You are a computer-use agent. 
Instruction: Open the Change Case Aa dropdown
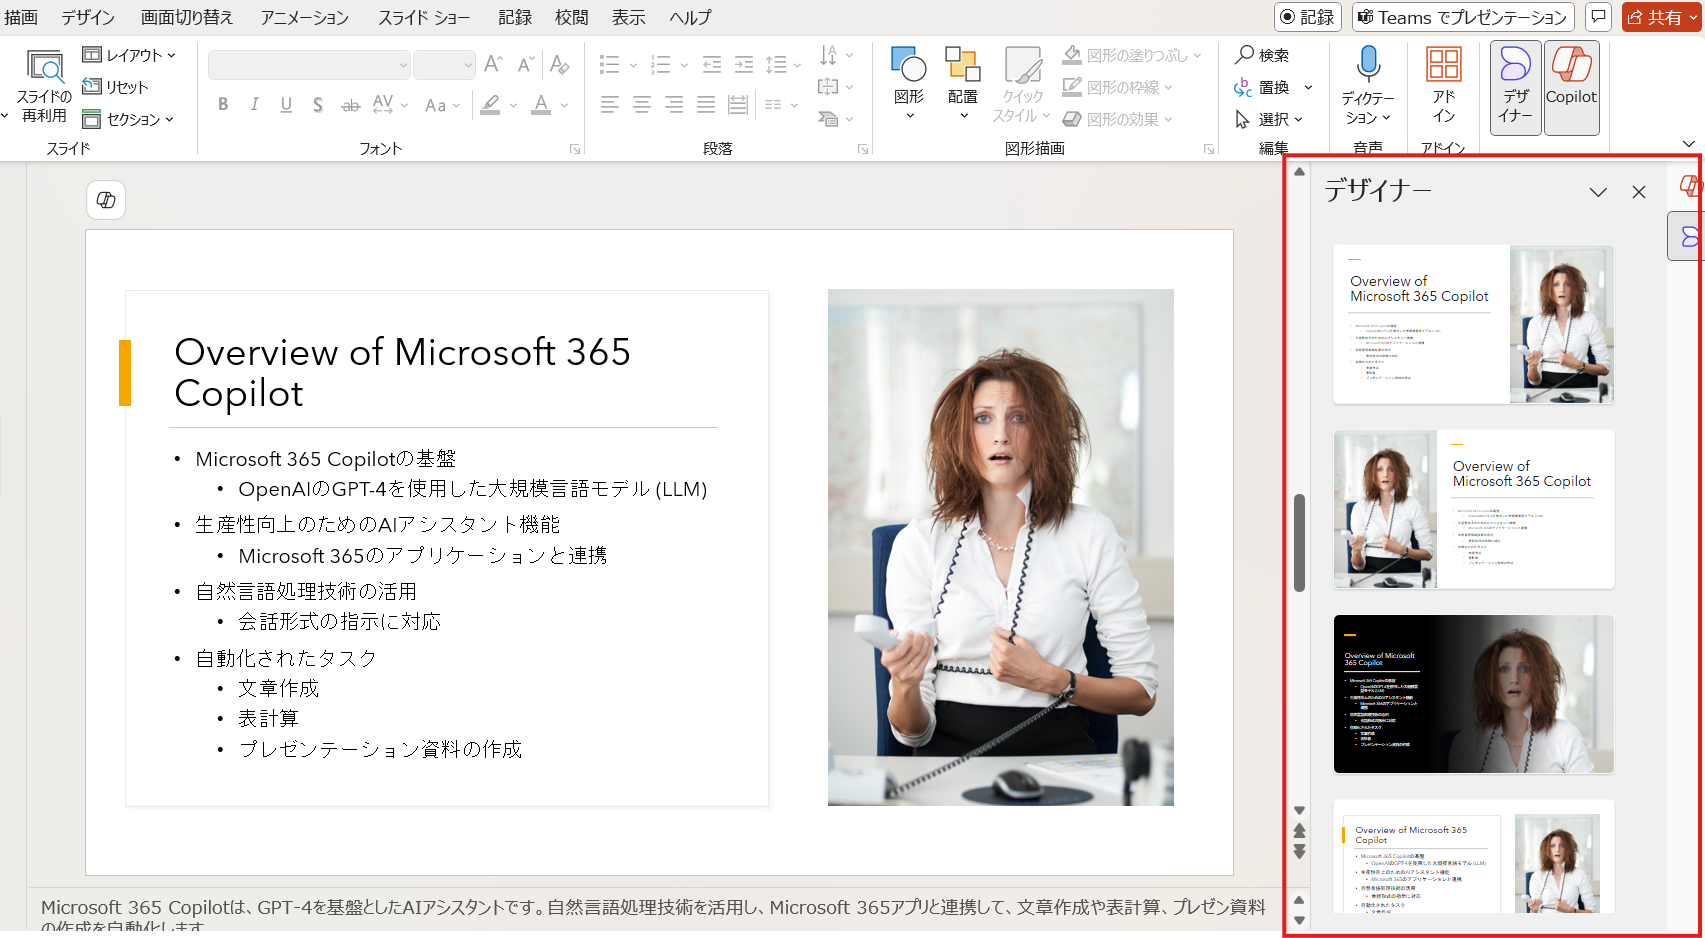[442, 104]
